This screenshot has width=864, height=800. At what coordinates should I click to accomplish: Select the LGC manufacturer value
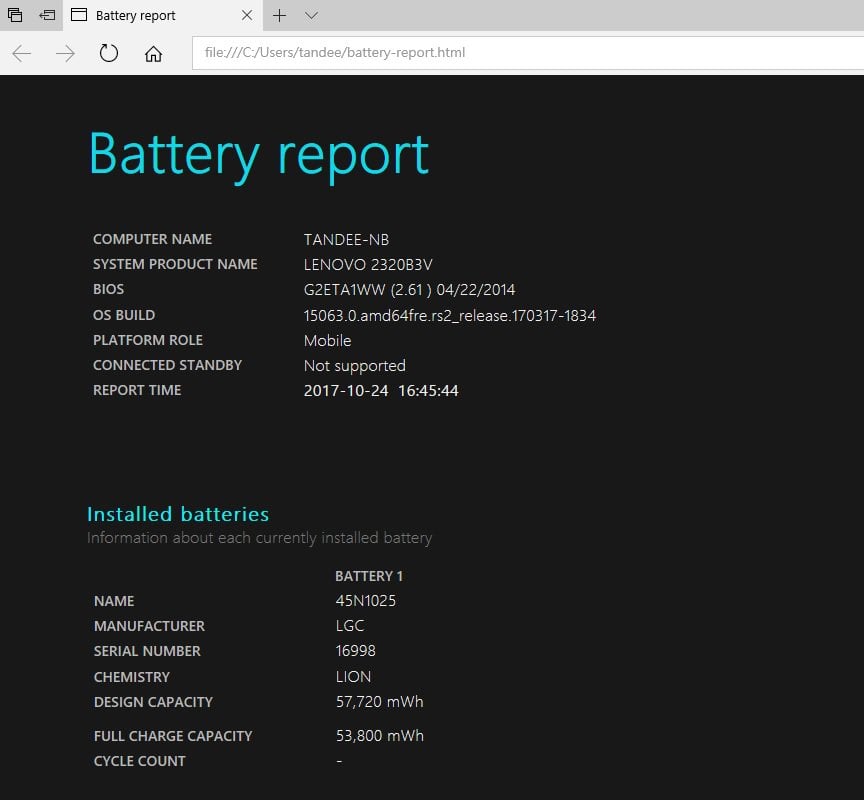tap(349, 626)
